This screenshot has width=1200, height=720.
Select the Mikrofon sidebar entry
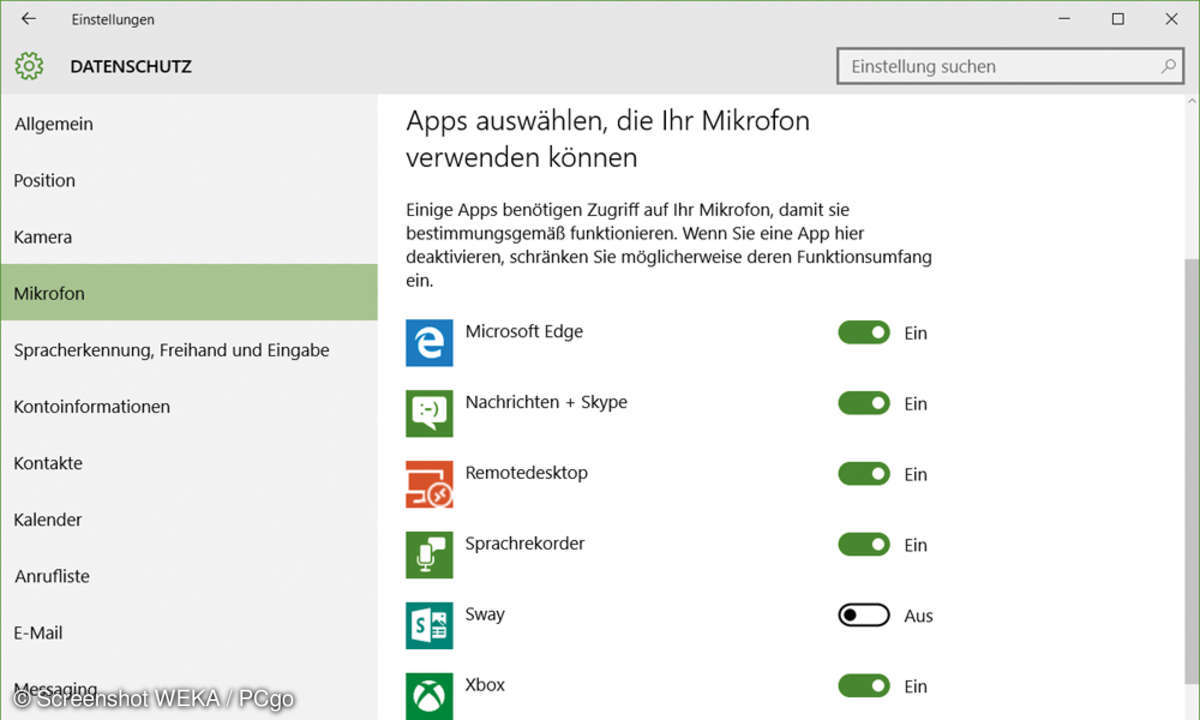(x=189, y=293)
